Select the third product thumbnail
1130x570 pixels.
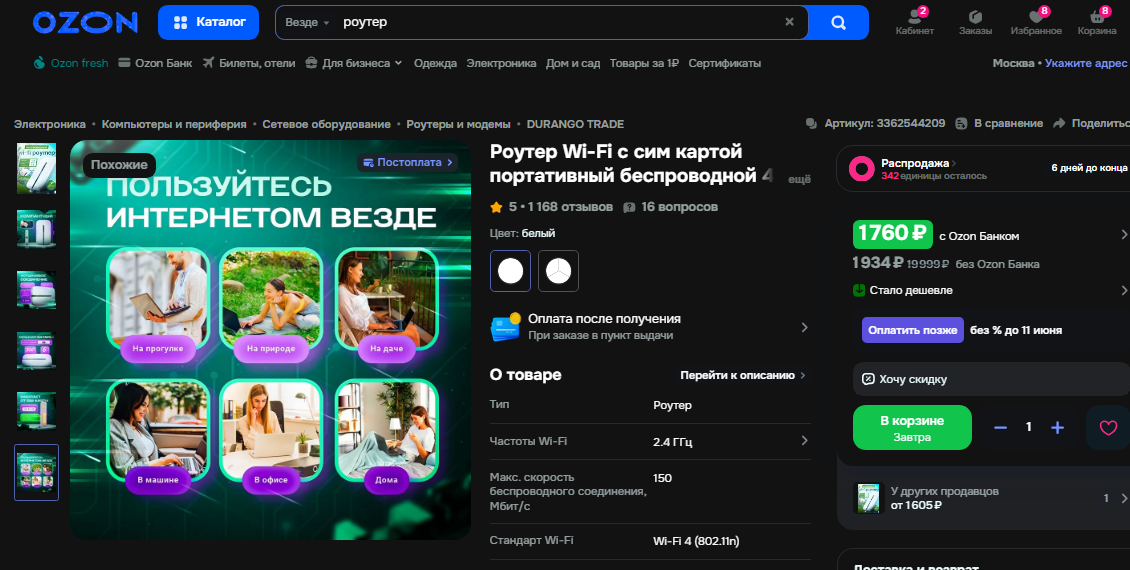(x=36, y=290)
